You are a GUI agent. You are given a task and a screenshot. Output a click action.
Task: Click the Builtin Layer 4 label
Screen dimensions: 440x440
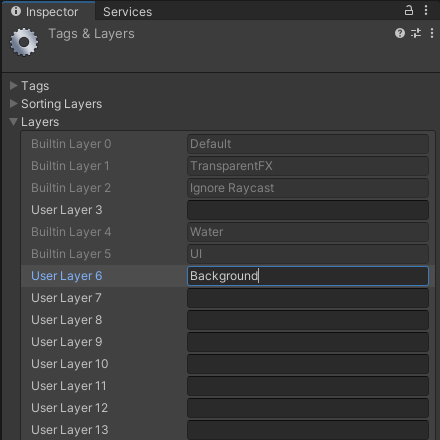coord(71,232)
